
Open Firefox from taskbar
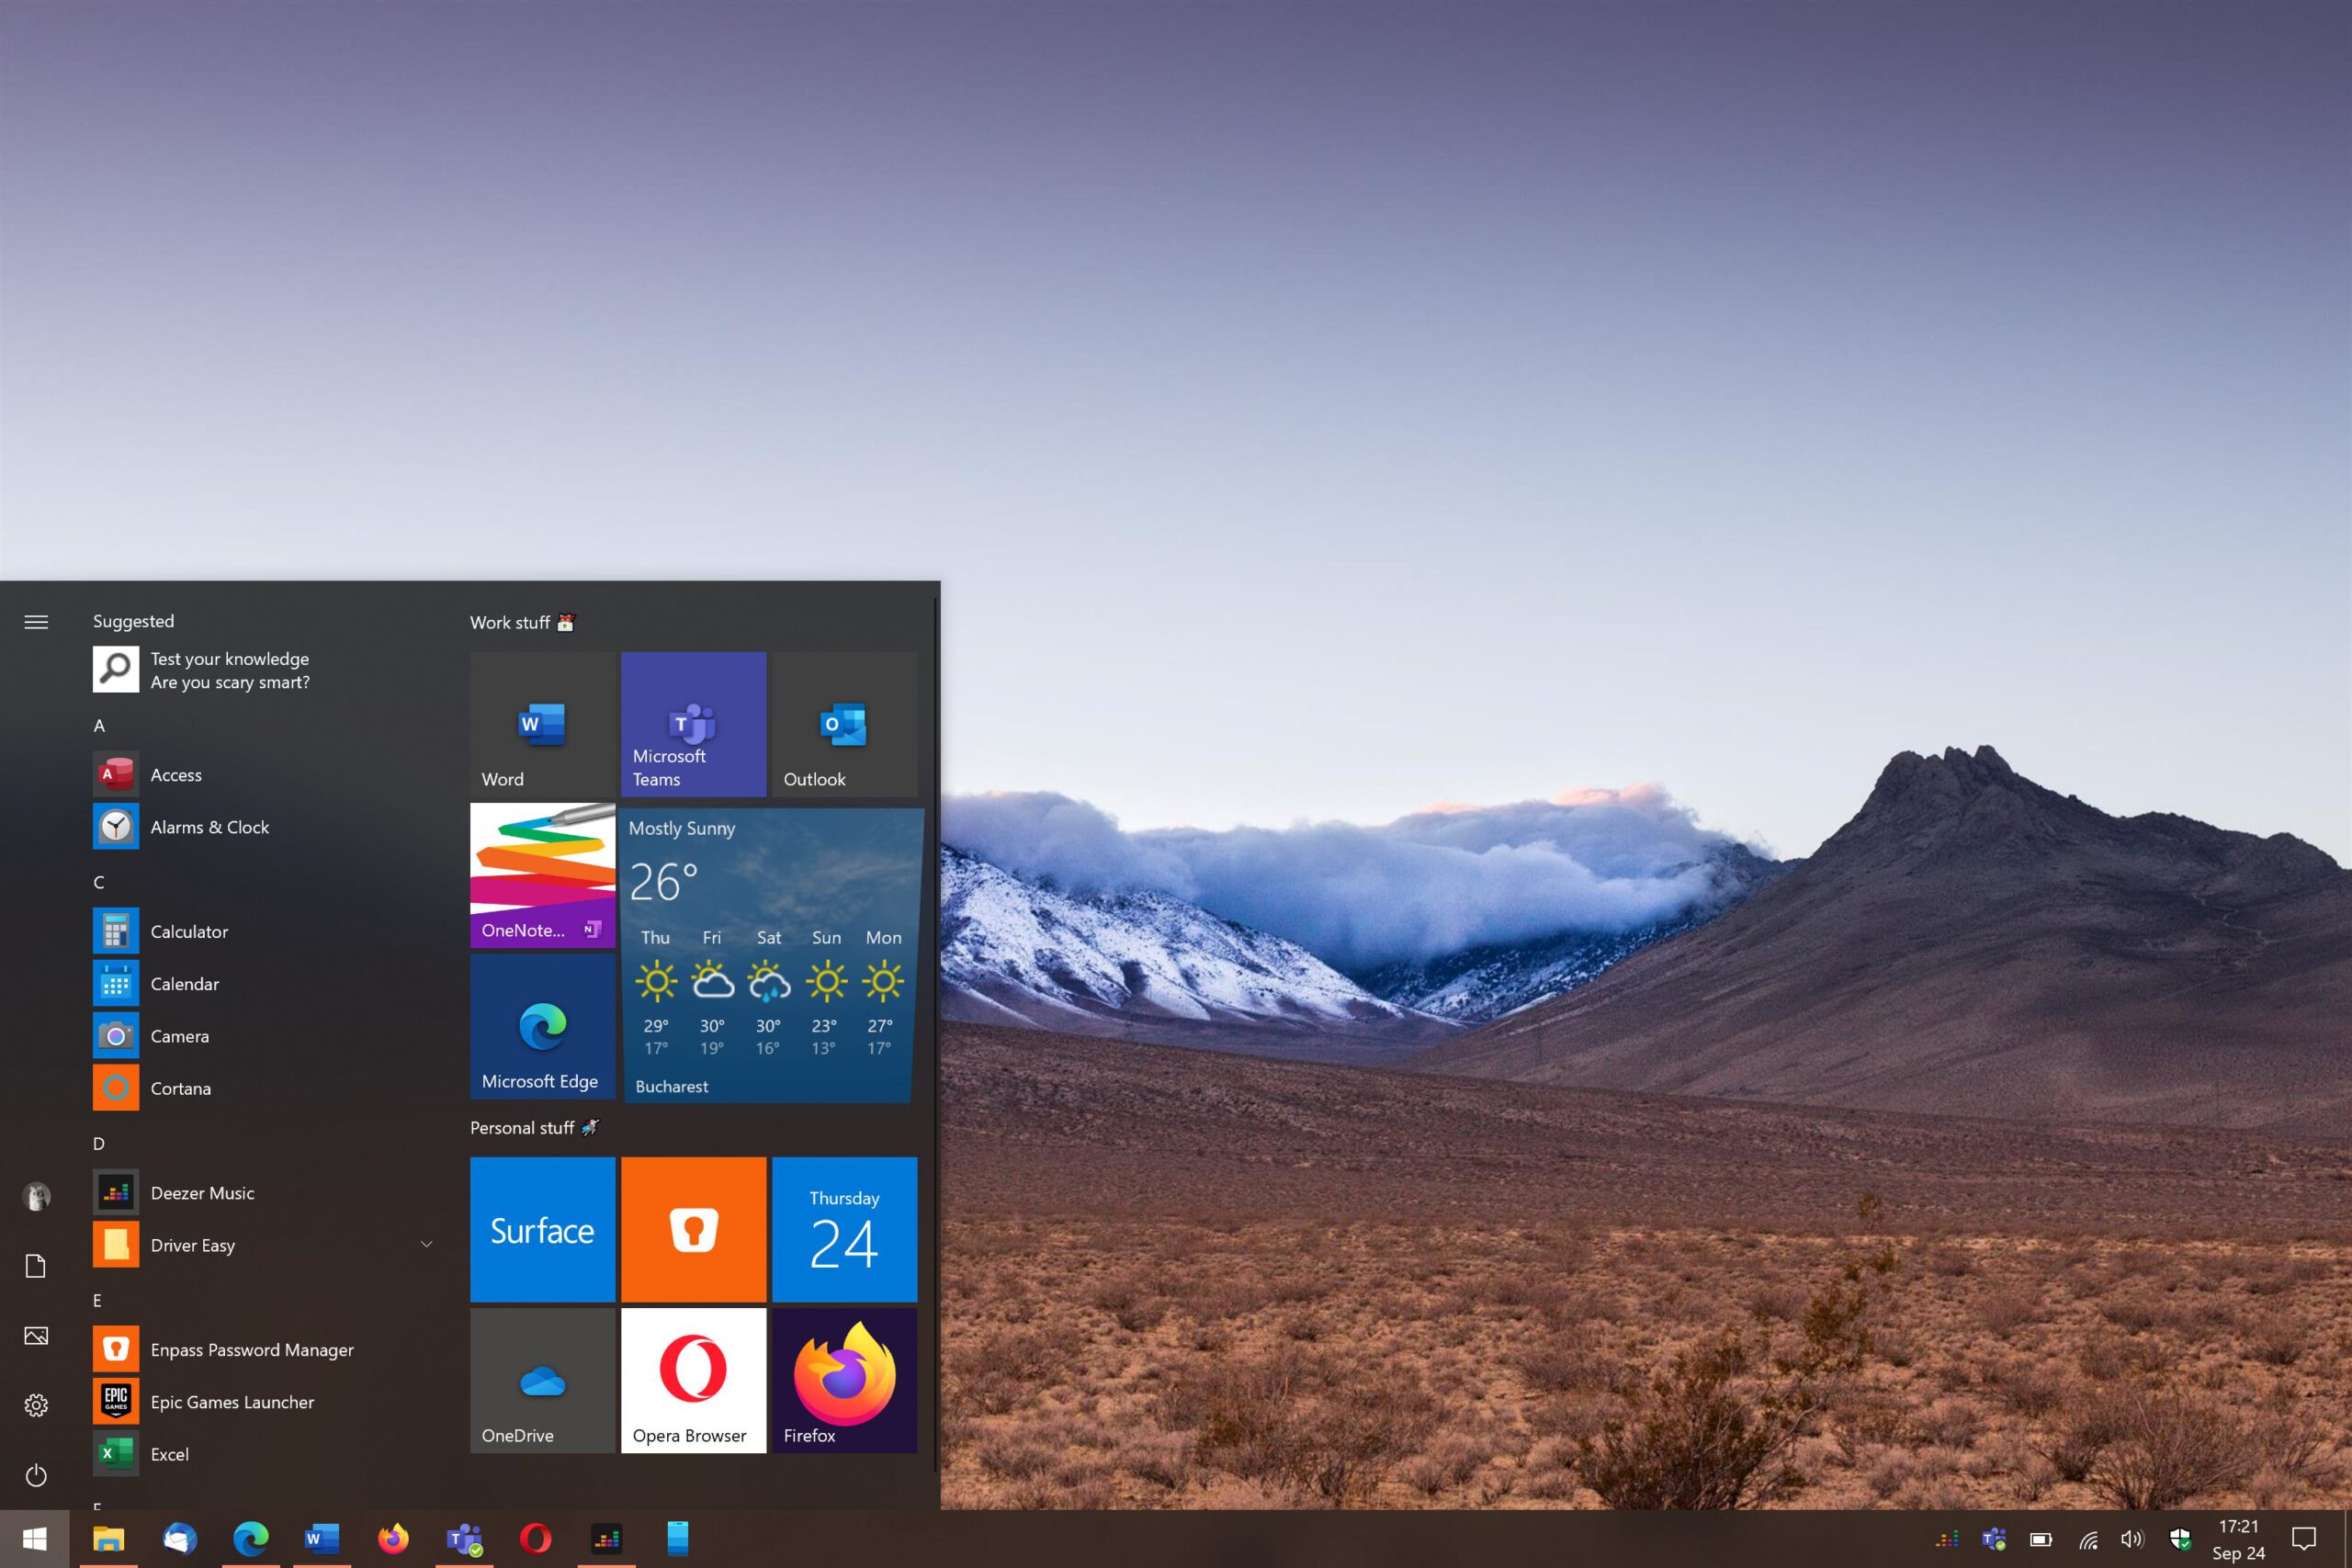tap(393, 1539)
